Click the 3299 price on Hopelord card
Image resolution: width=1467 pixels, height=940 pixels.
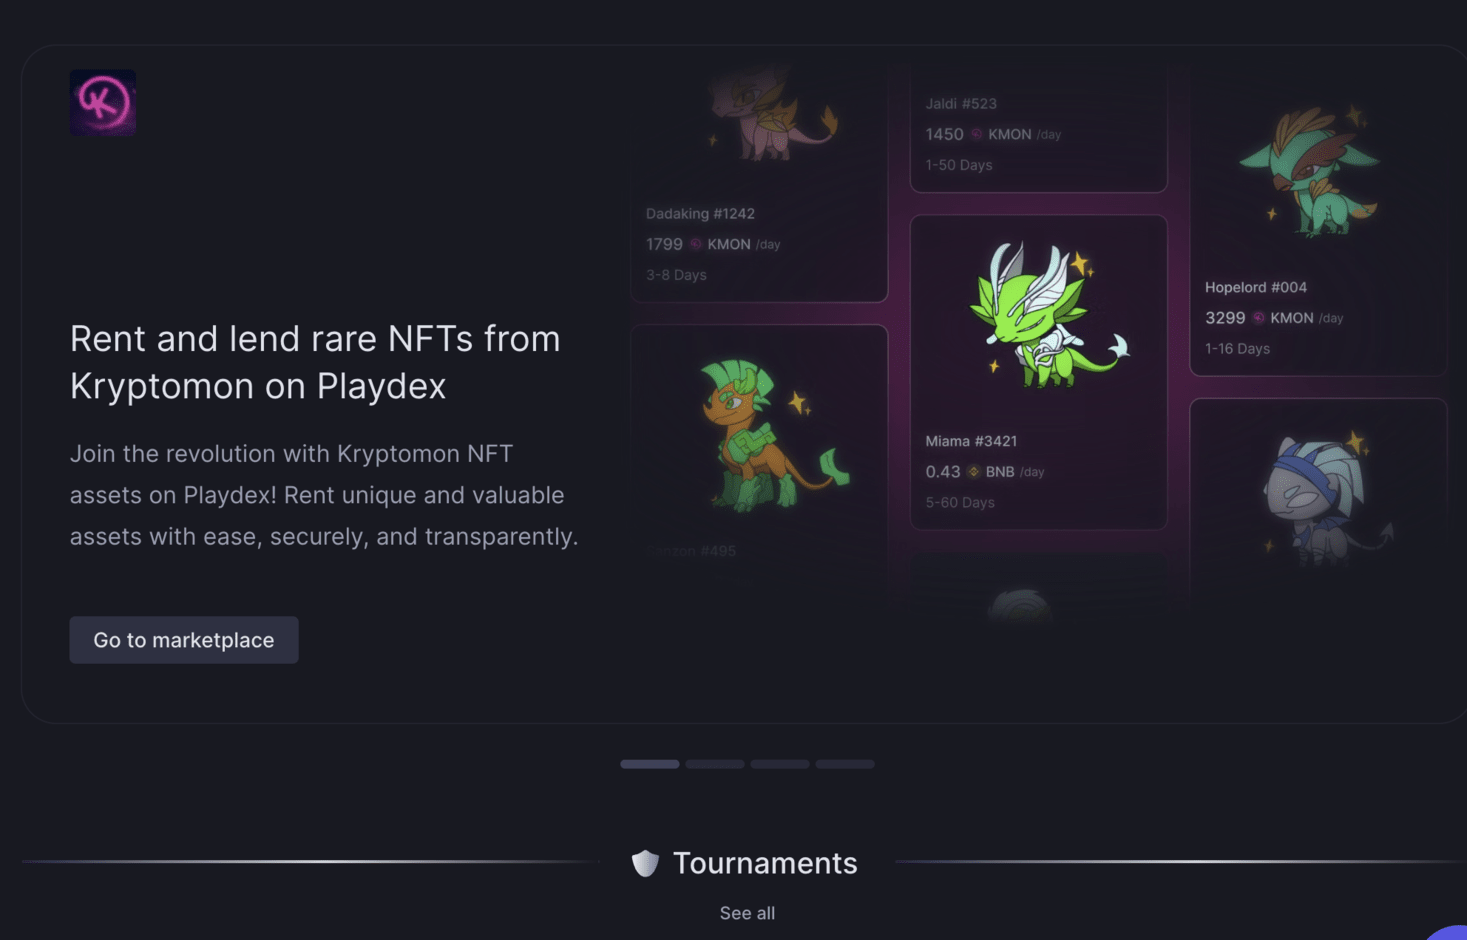tap(1225, 318)
